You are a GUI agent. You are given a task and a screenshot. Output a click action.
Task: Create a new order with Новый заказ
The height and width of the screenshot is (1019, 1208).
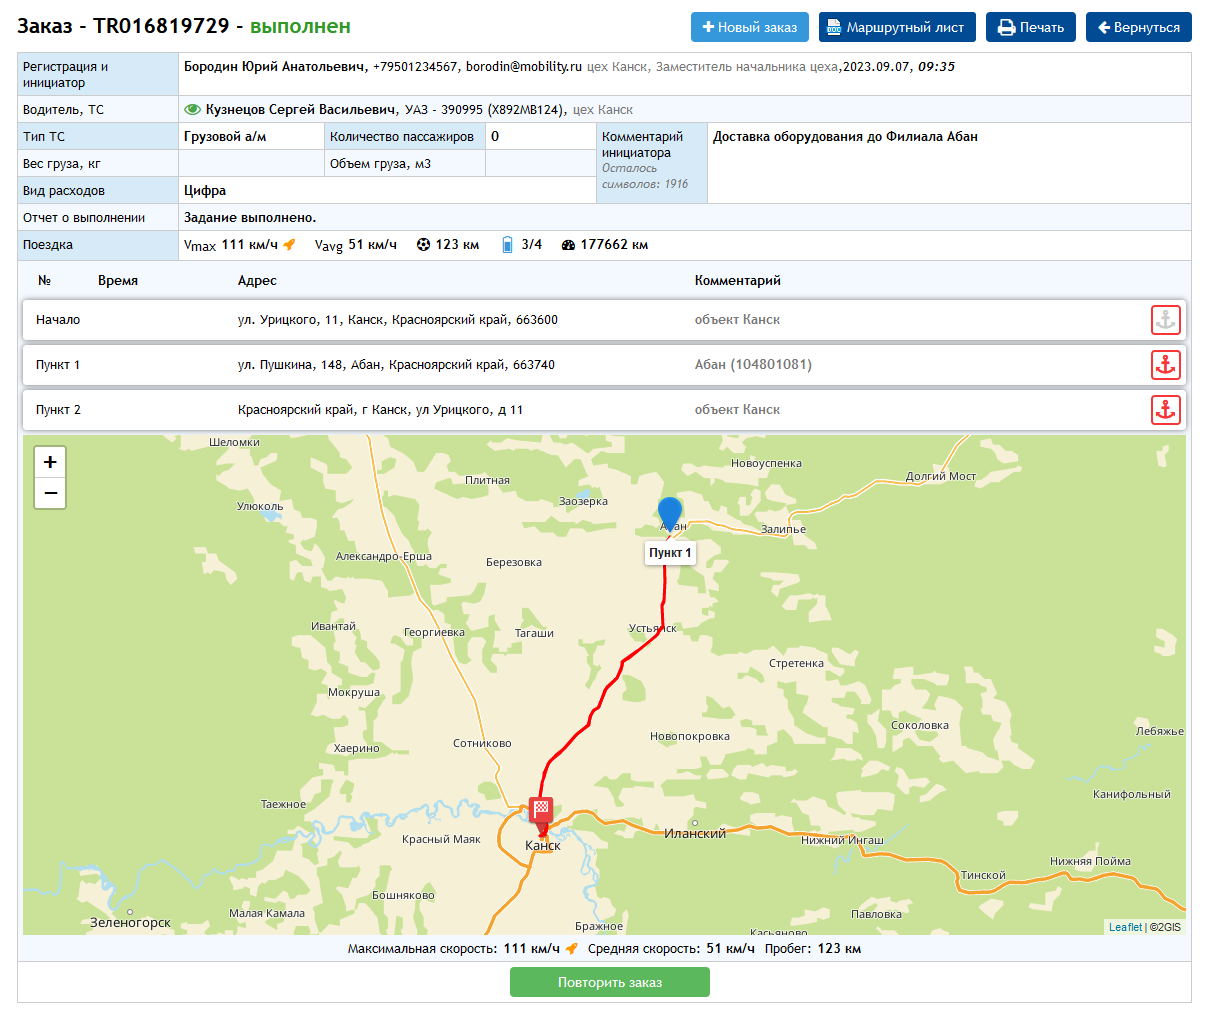[x=749, y=27]
